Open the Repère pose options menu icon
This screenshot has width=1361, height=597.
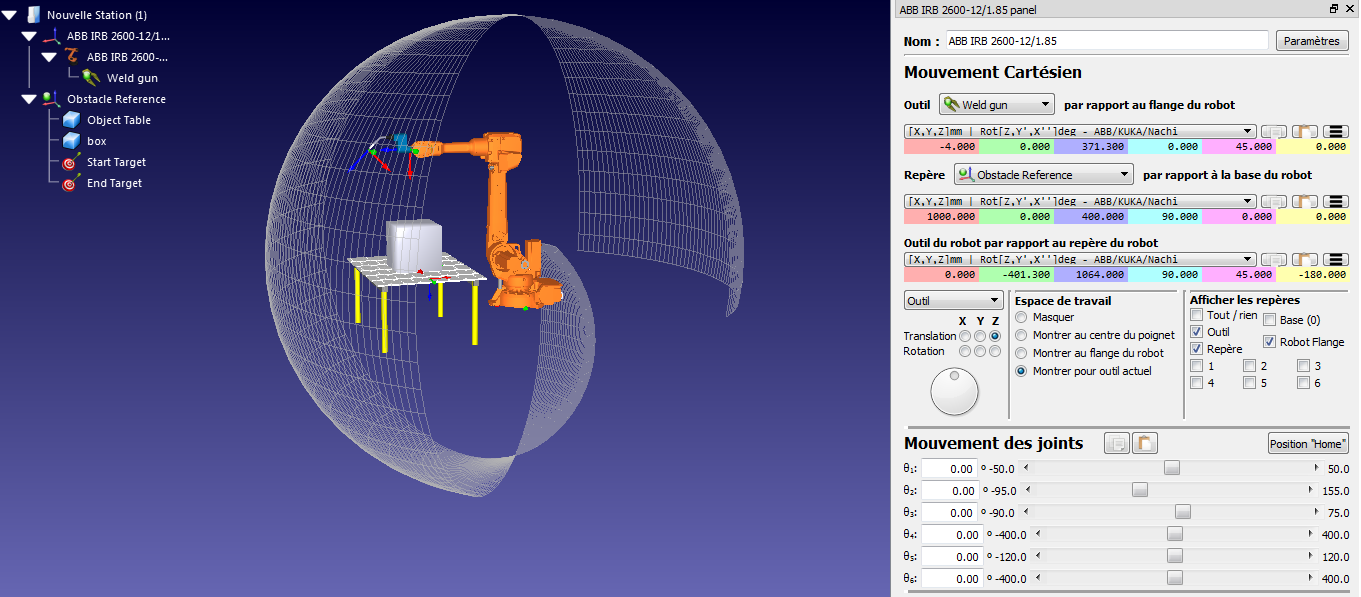tap(1335, 201)
